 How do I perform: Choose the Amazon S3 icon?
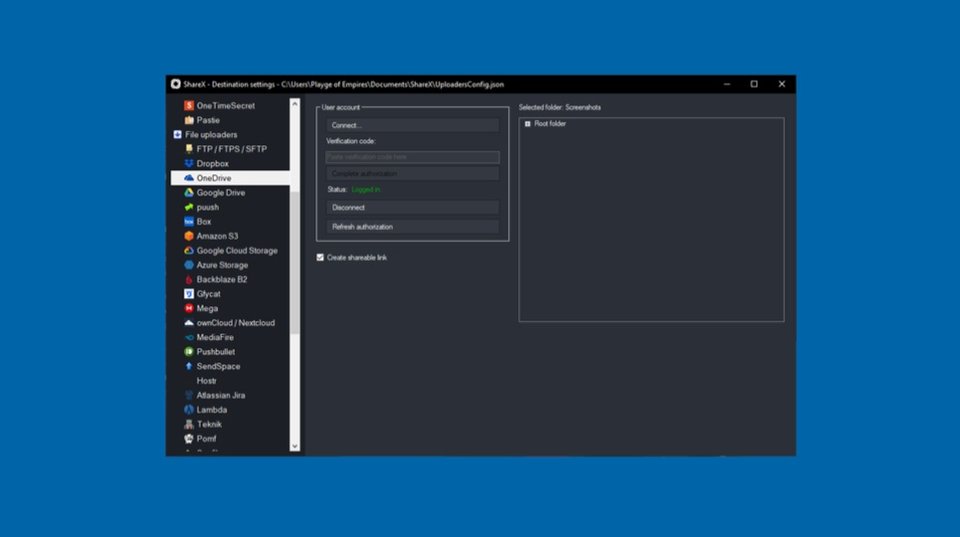tap(189, 236)
